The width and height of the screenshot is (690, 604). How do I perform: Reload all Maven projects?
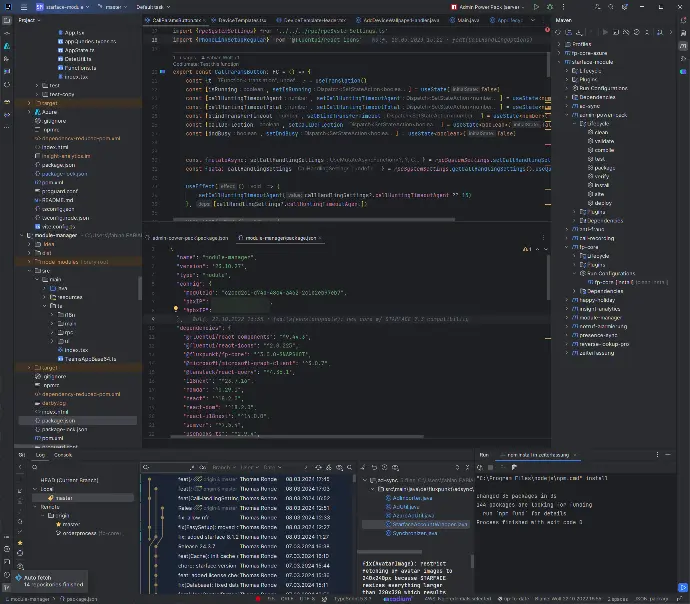tap(558, 32)
